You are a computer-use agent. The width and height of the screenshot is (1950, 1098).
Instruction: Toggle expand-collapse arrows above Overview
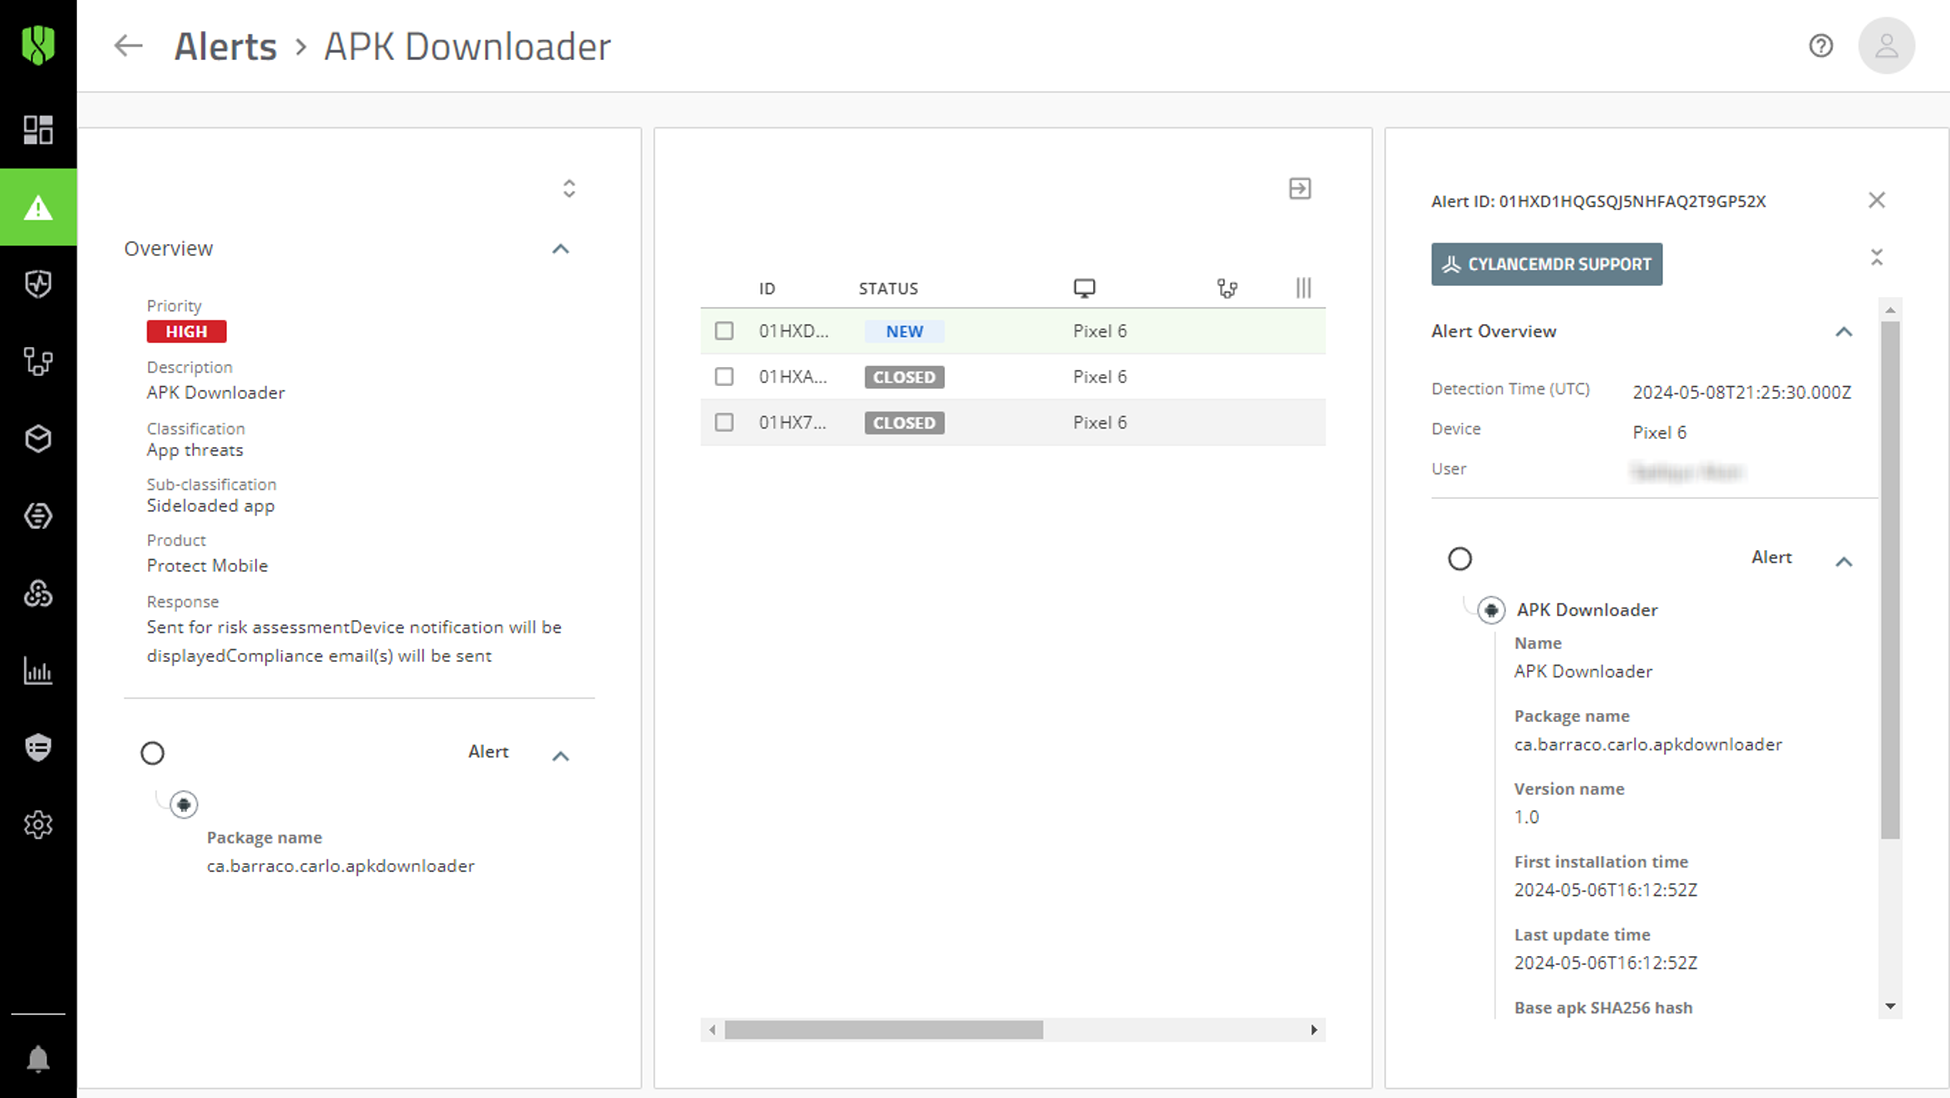coord(569,188)
